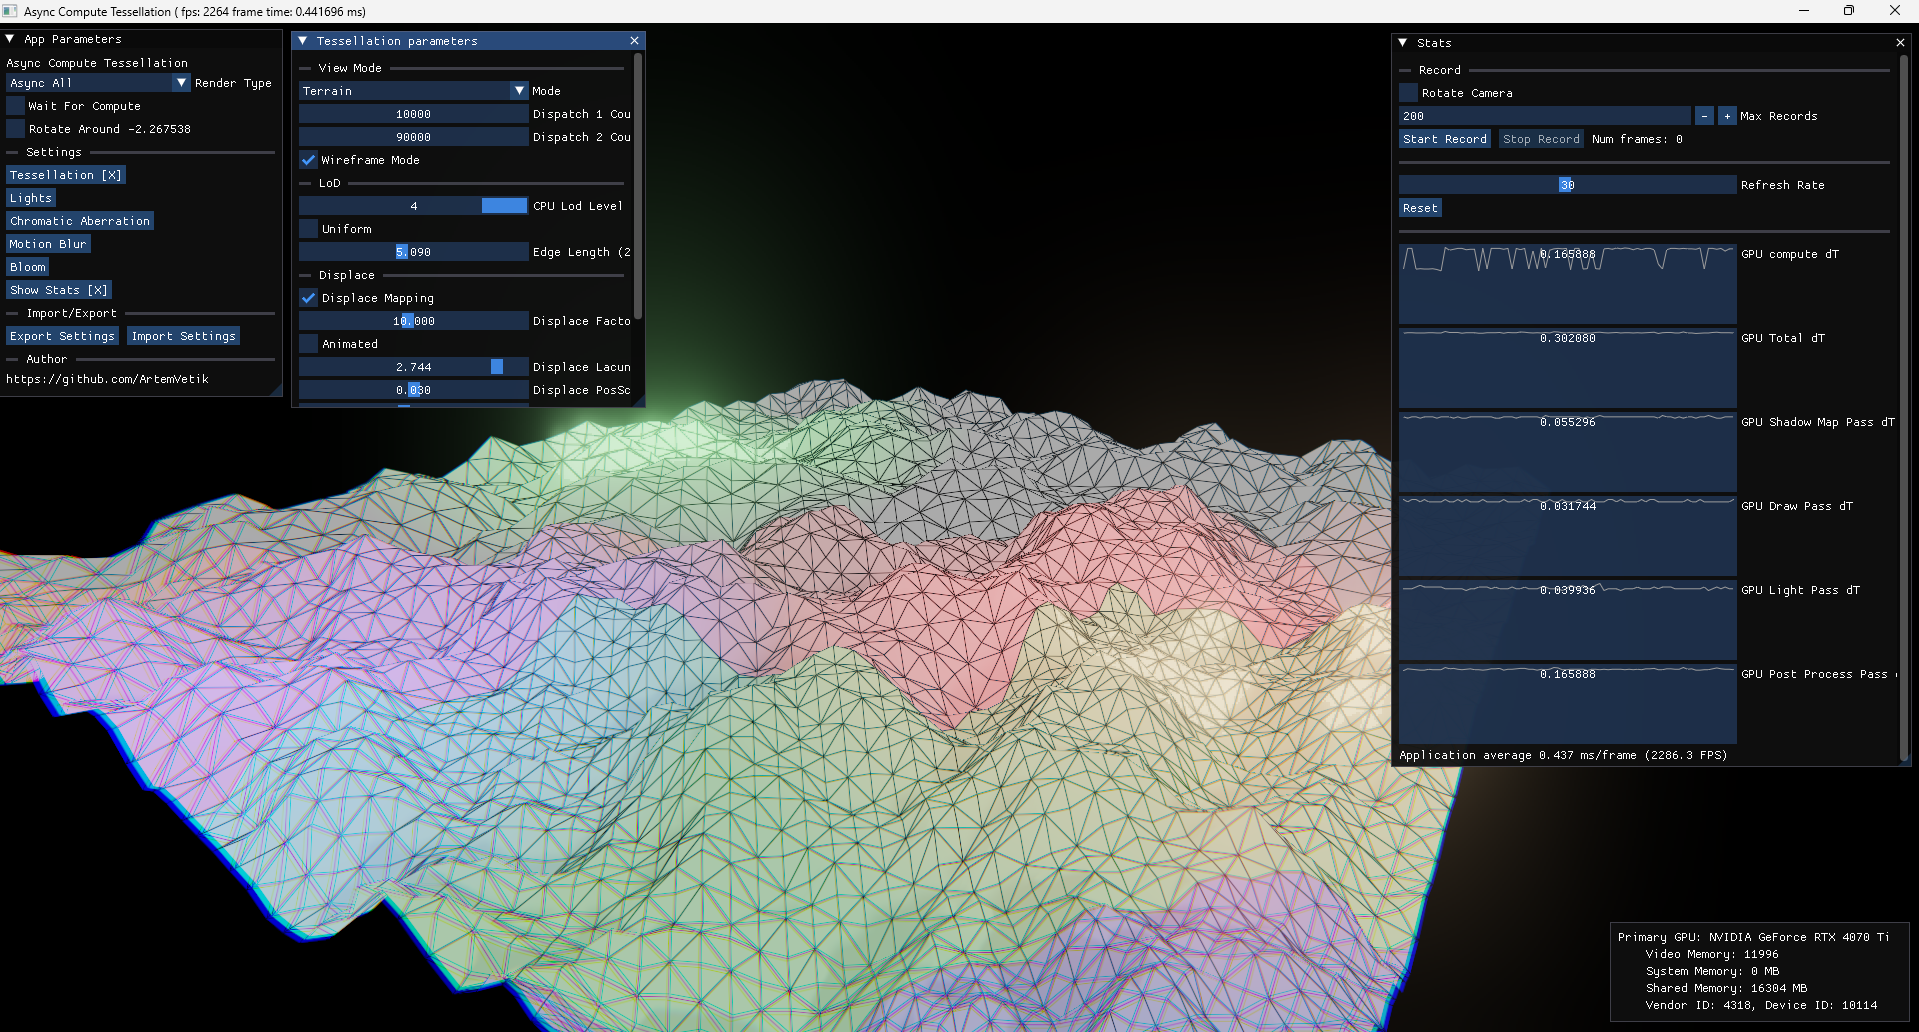Click the Dispatch 2 count field 90000
This screenshot has width=1919, height=1032.
pyautogui.click(x=413, y=137)
